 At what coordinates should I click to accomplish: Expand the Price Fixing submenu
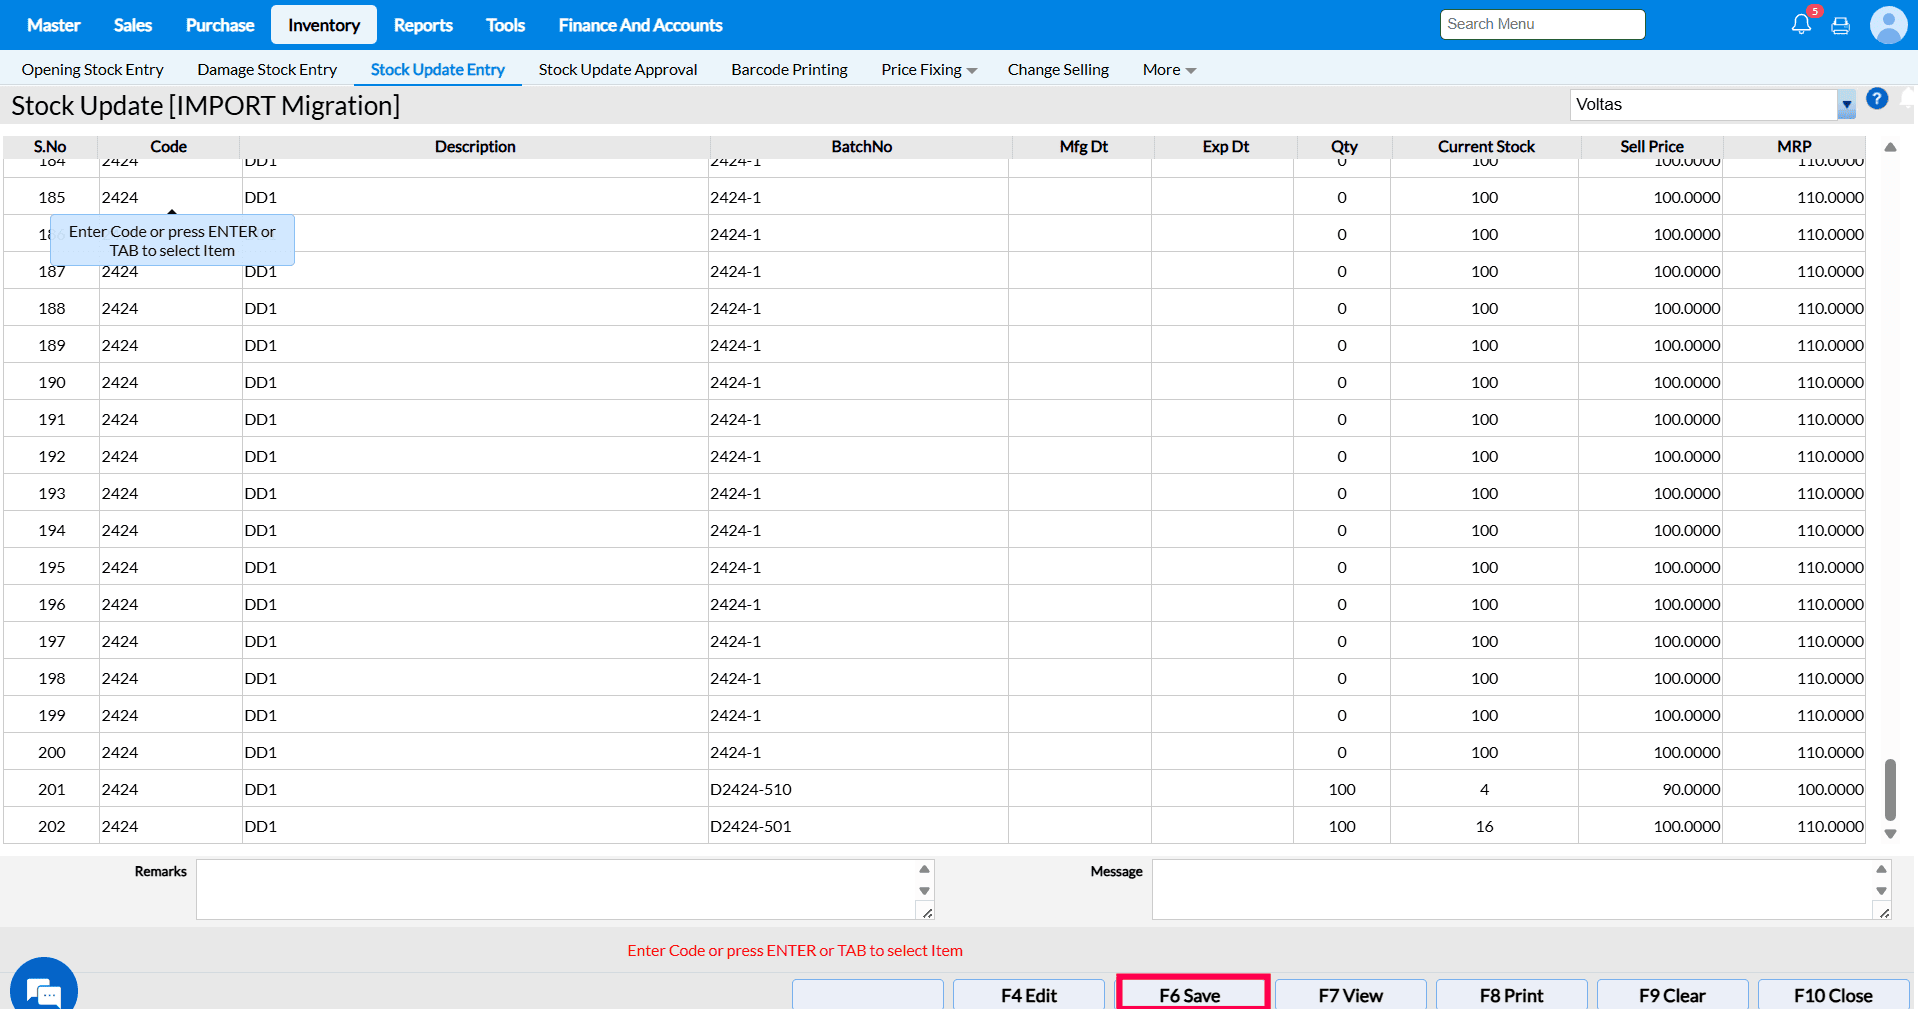(x=928, y=70)
